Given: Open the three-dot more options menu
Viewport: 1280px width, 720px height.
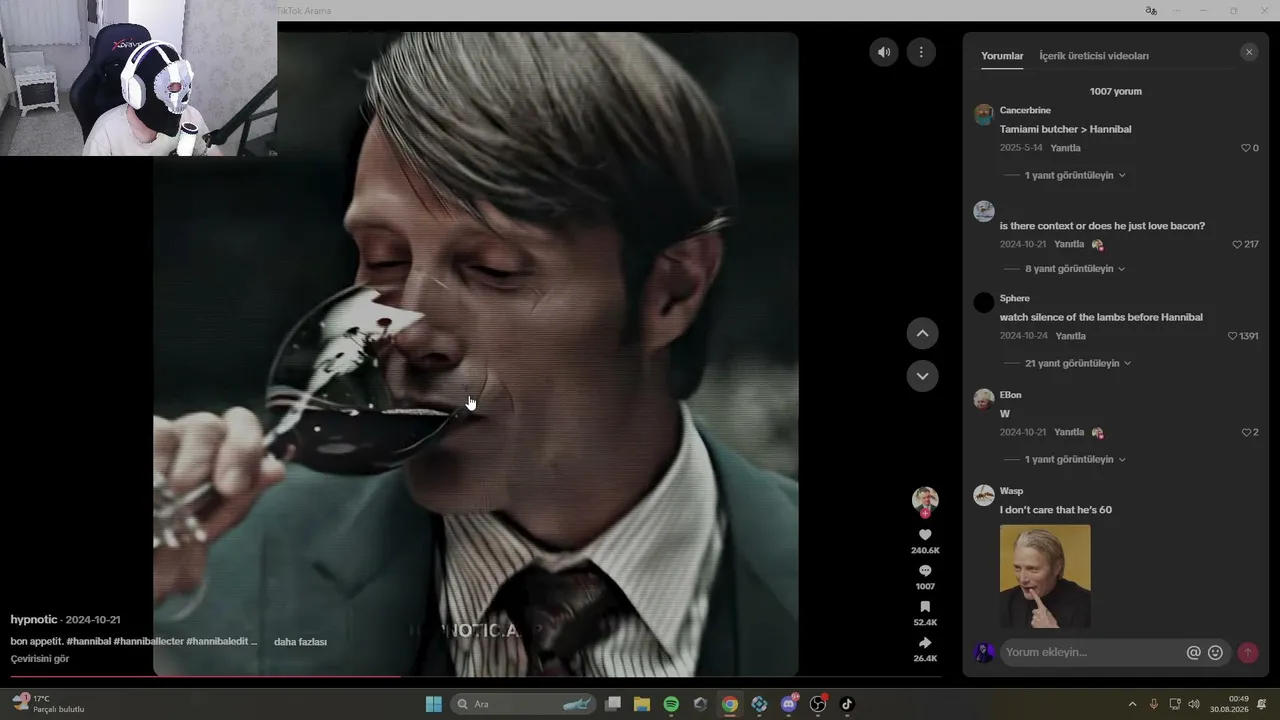Looking at the screenshot, I should [921, 52].
